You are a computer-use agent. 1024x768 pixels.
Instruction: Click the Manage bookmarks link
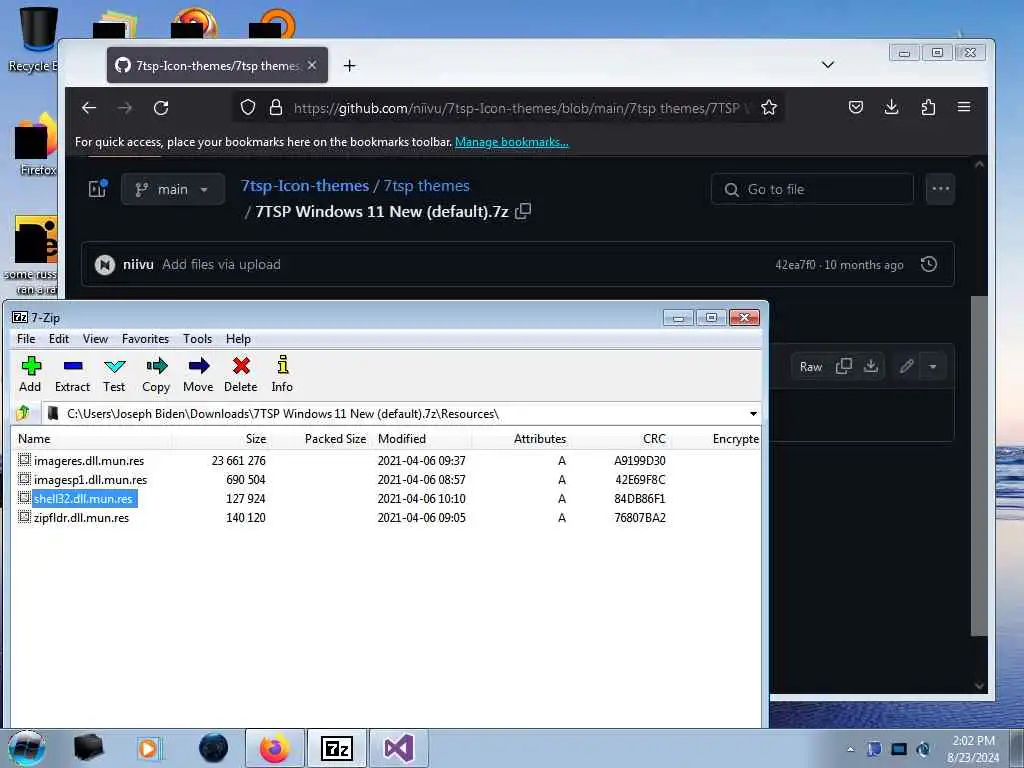coord(511,142)
